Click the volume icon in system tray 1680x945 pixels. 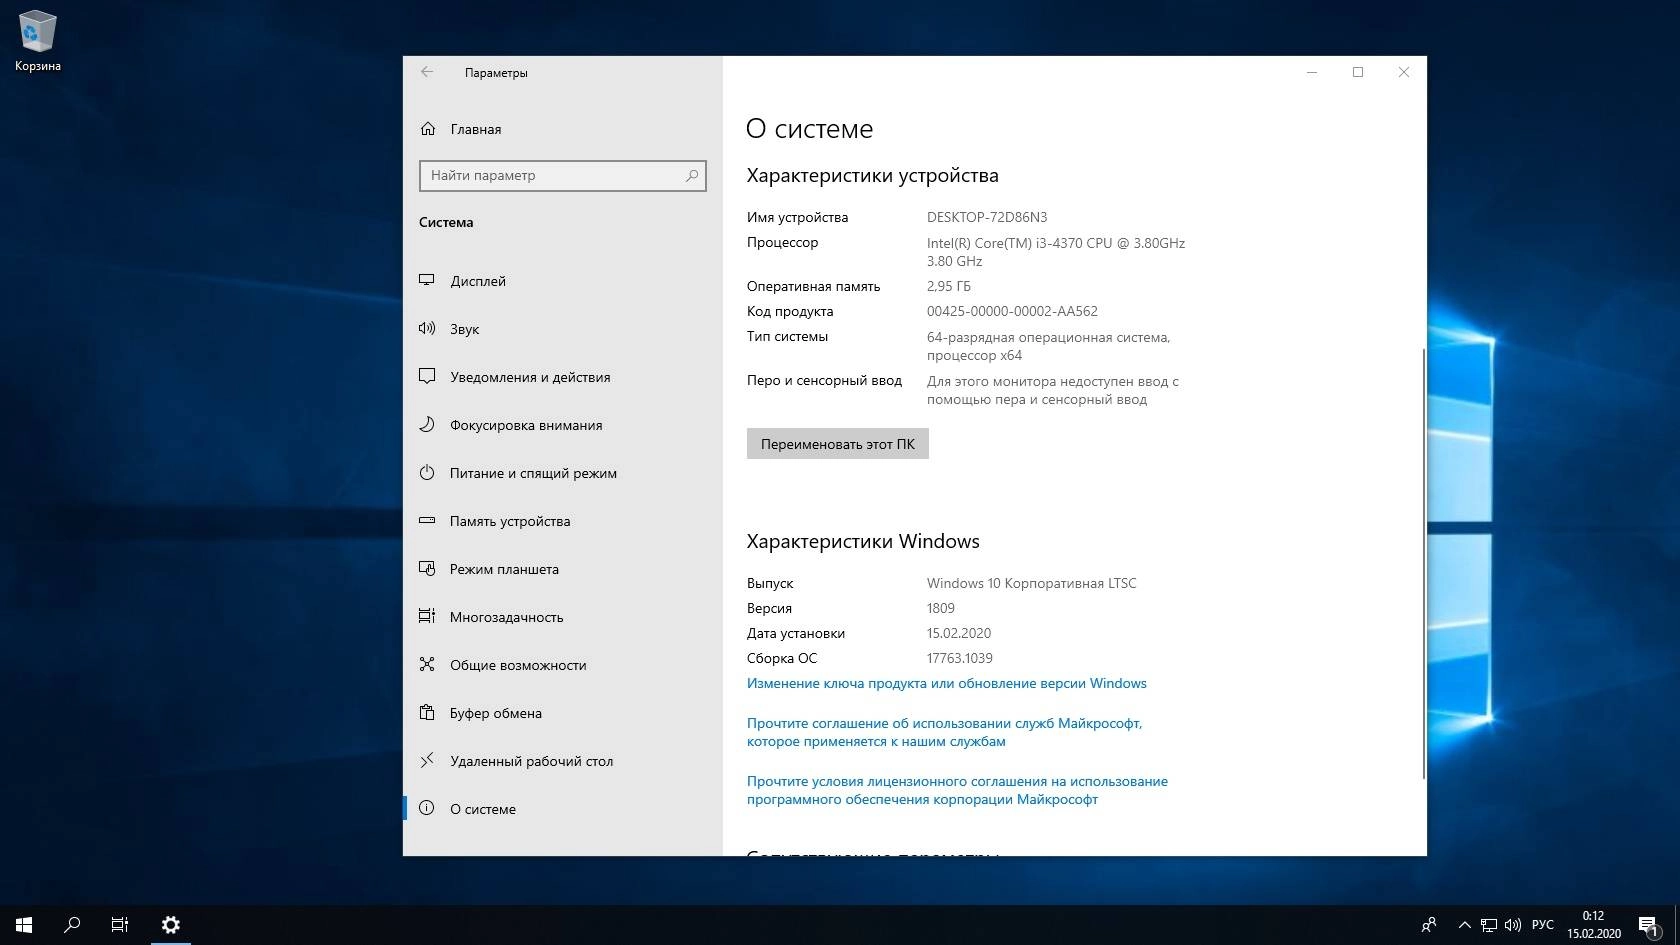pos(1513,925)
